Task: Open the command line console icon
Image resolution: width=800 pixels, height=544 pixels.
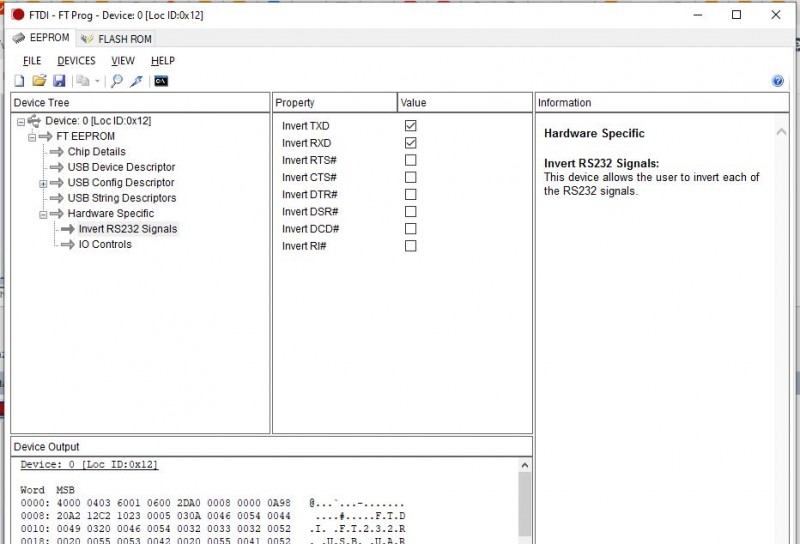Action: [x=161, y=81]
